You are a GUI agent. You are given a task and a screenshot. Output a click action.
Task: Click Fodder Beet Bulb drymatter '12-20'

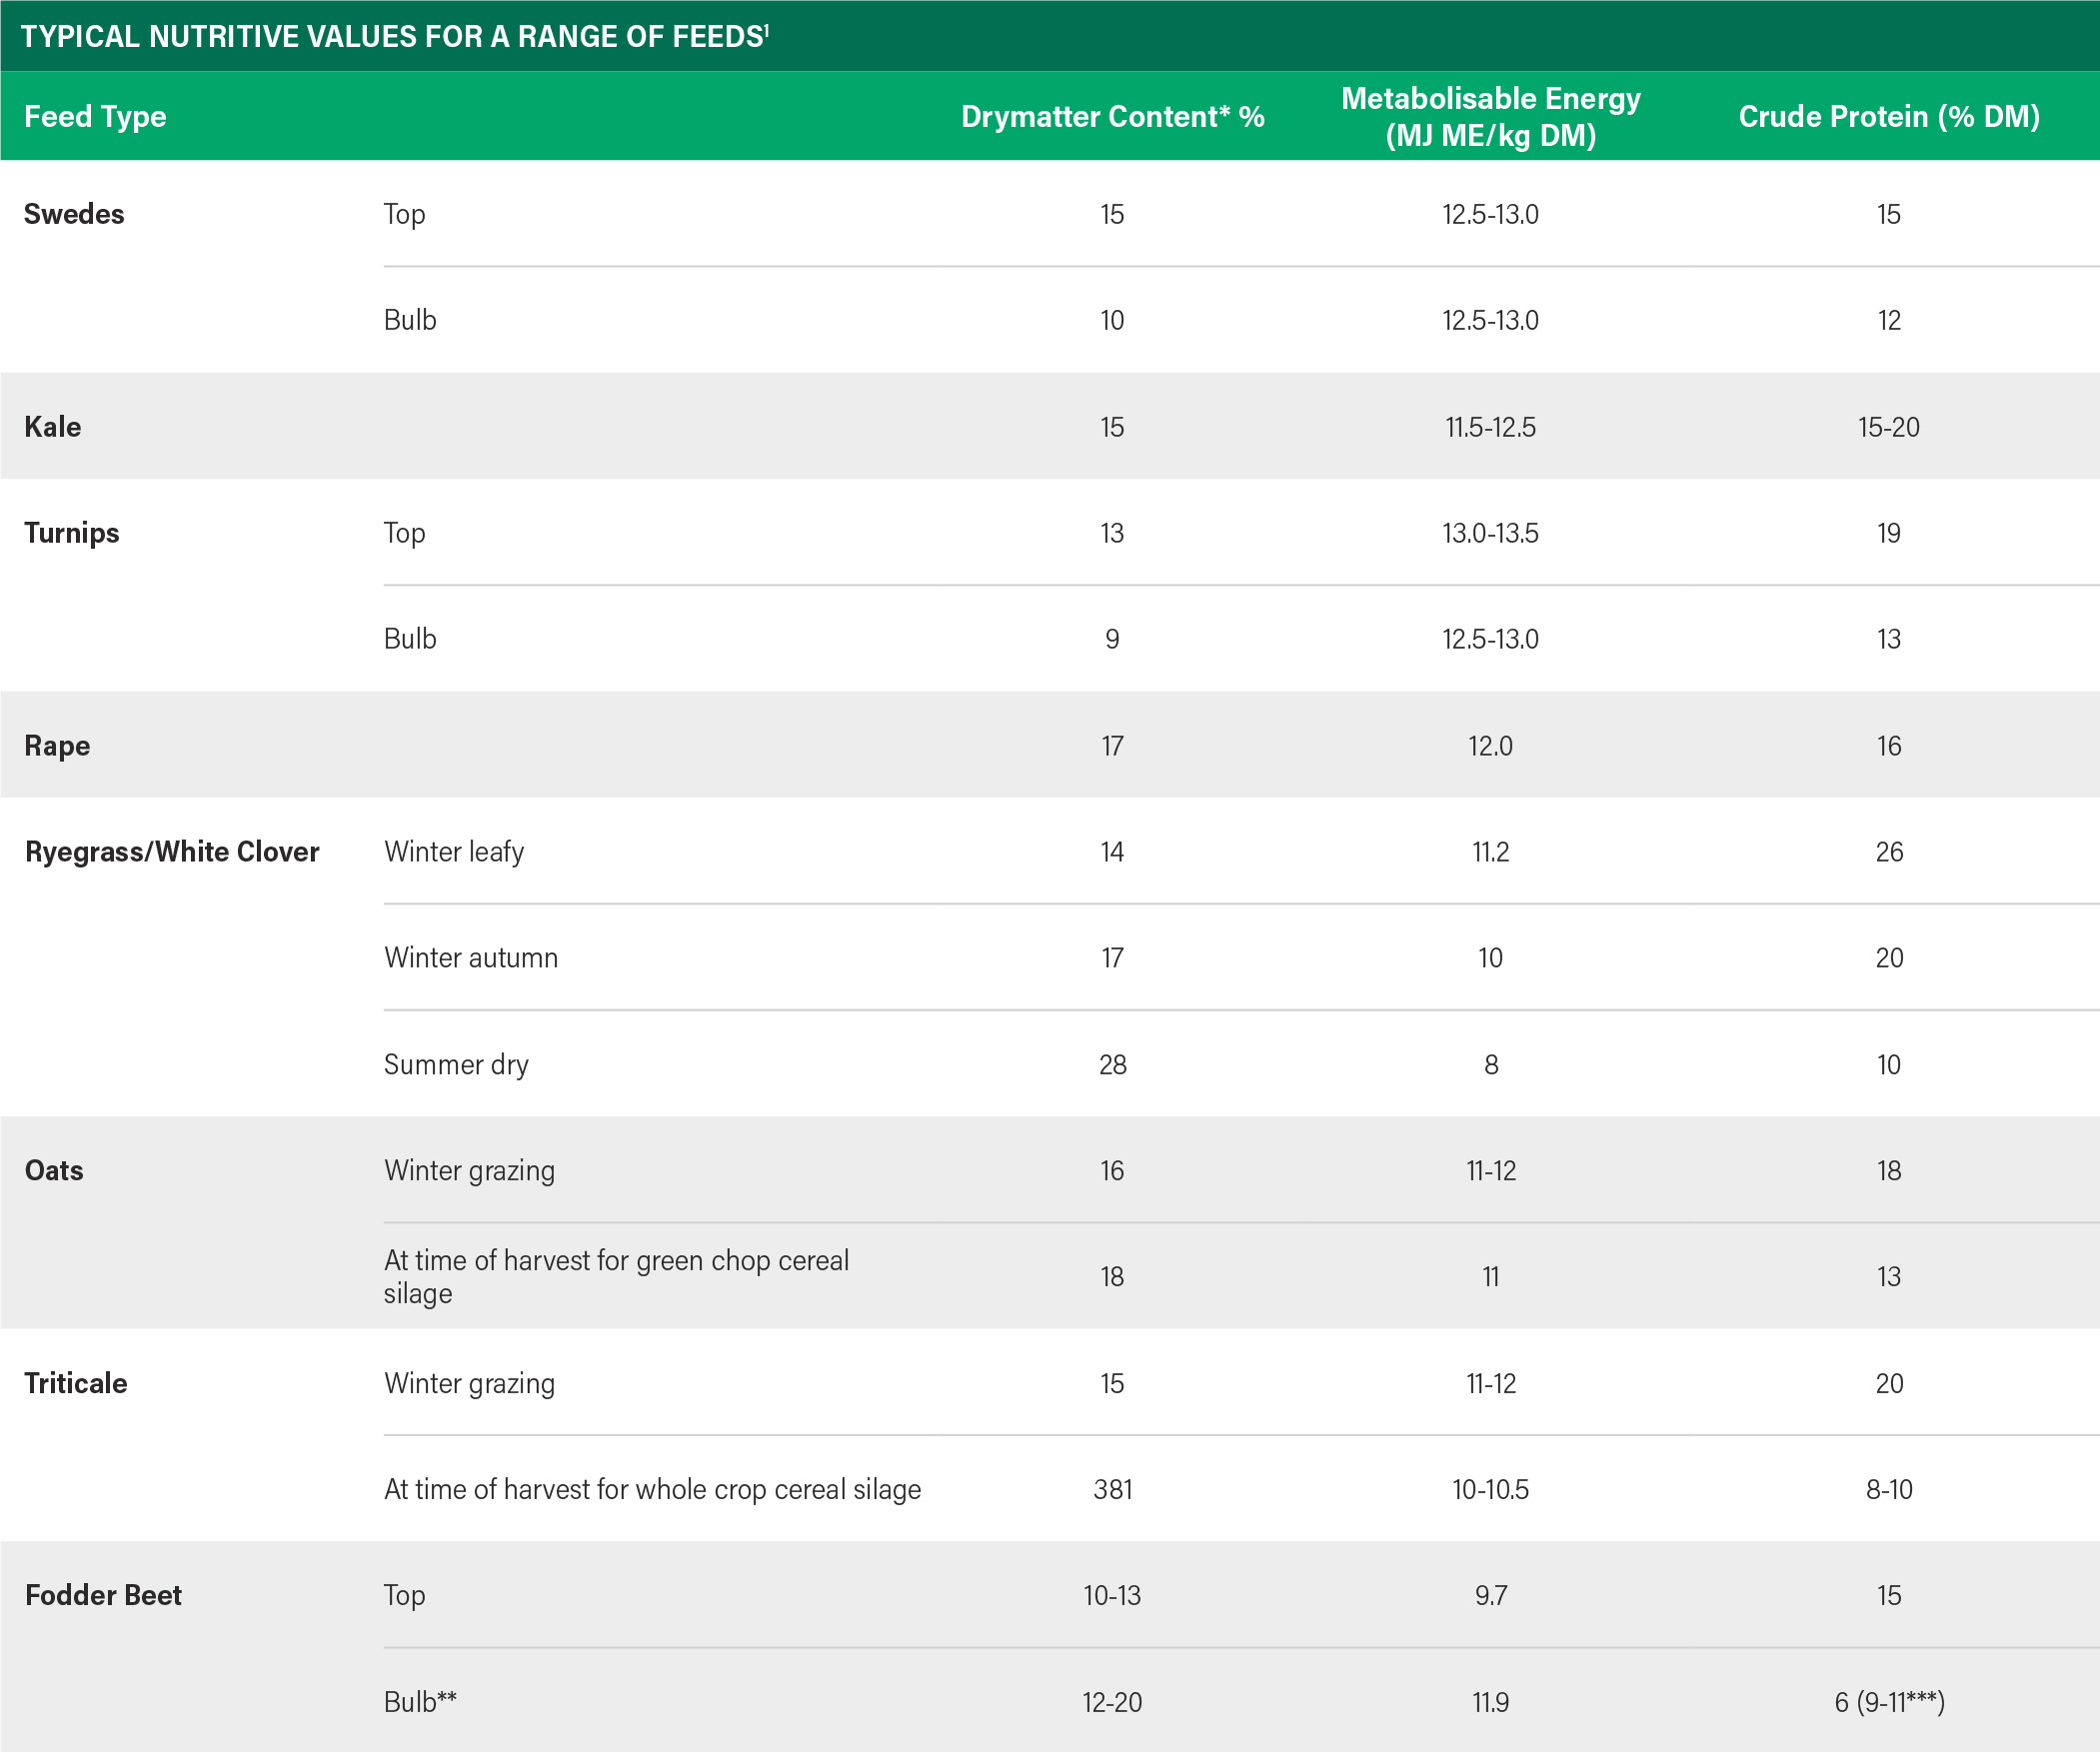[x=1112, y=1702]
